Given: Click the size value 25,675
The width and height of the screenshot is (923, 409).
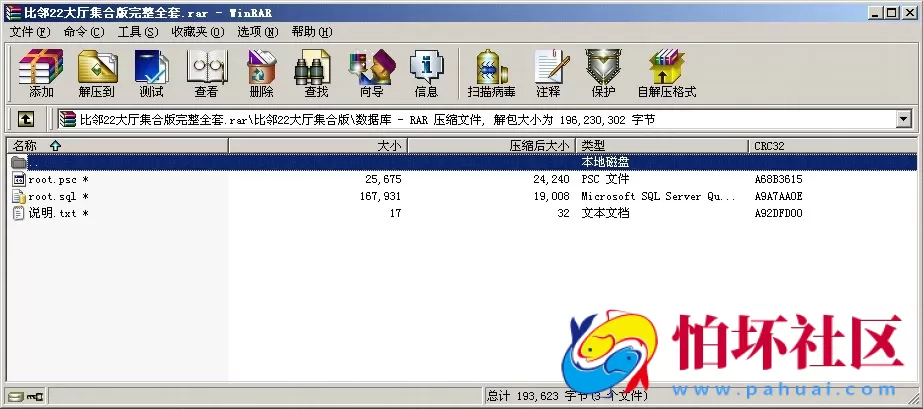Looking at the screenshot, I should (383, 179).
